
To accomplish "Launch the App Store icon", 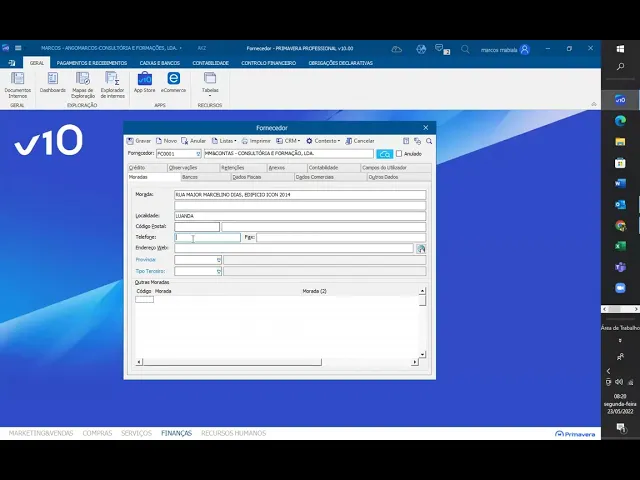I will coord(144,82).
